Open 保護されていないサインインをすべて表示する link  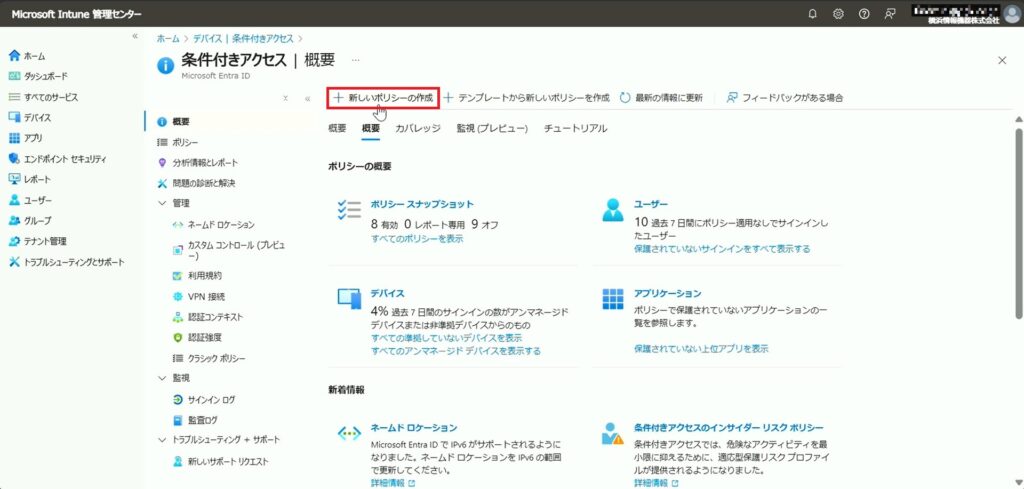[722, 249]
